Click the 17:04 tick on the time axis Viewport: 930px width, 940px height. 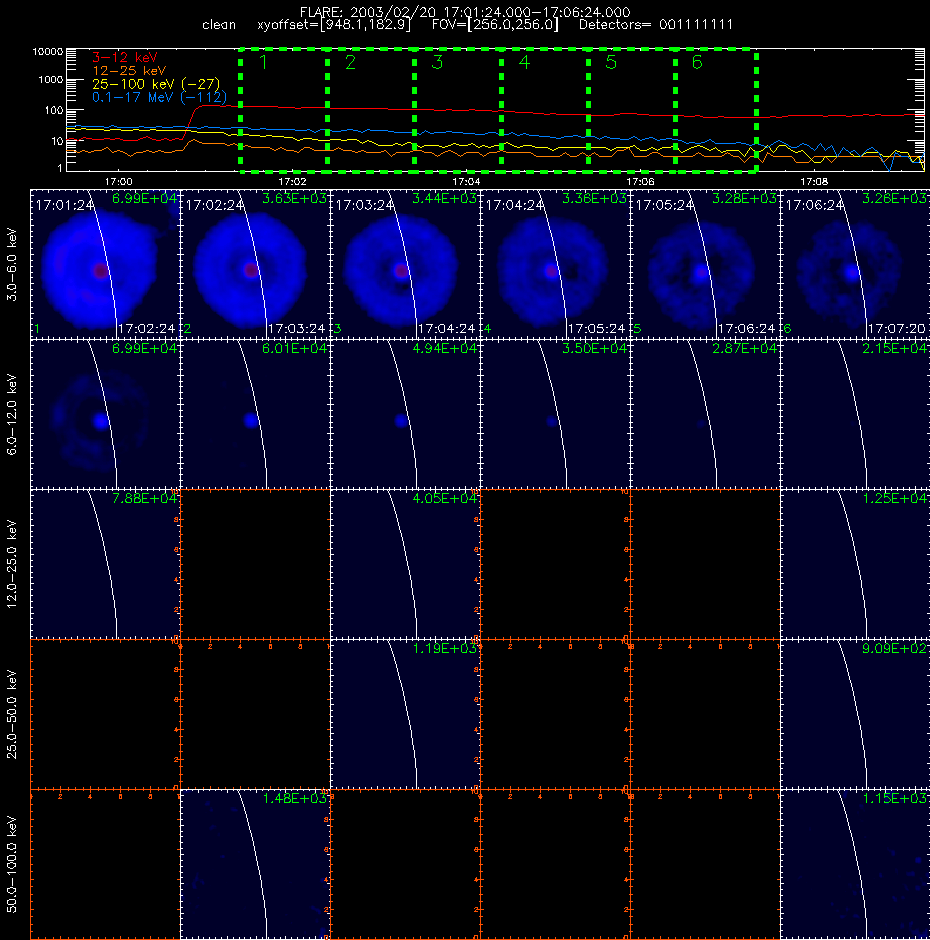(x=466, y=182)
